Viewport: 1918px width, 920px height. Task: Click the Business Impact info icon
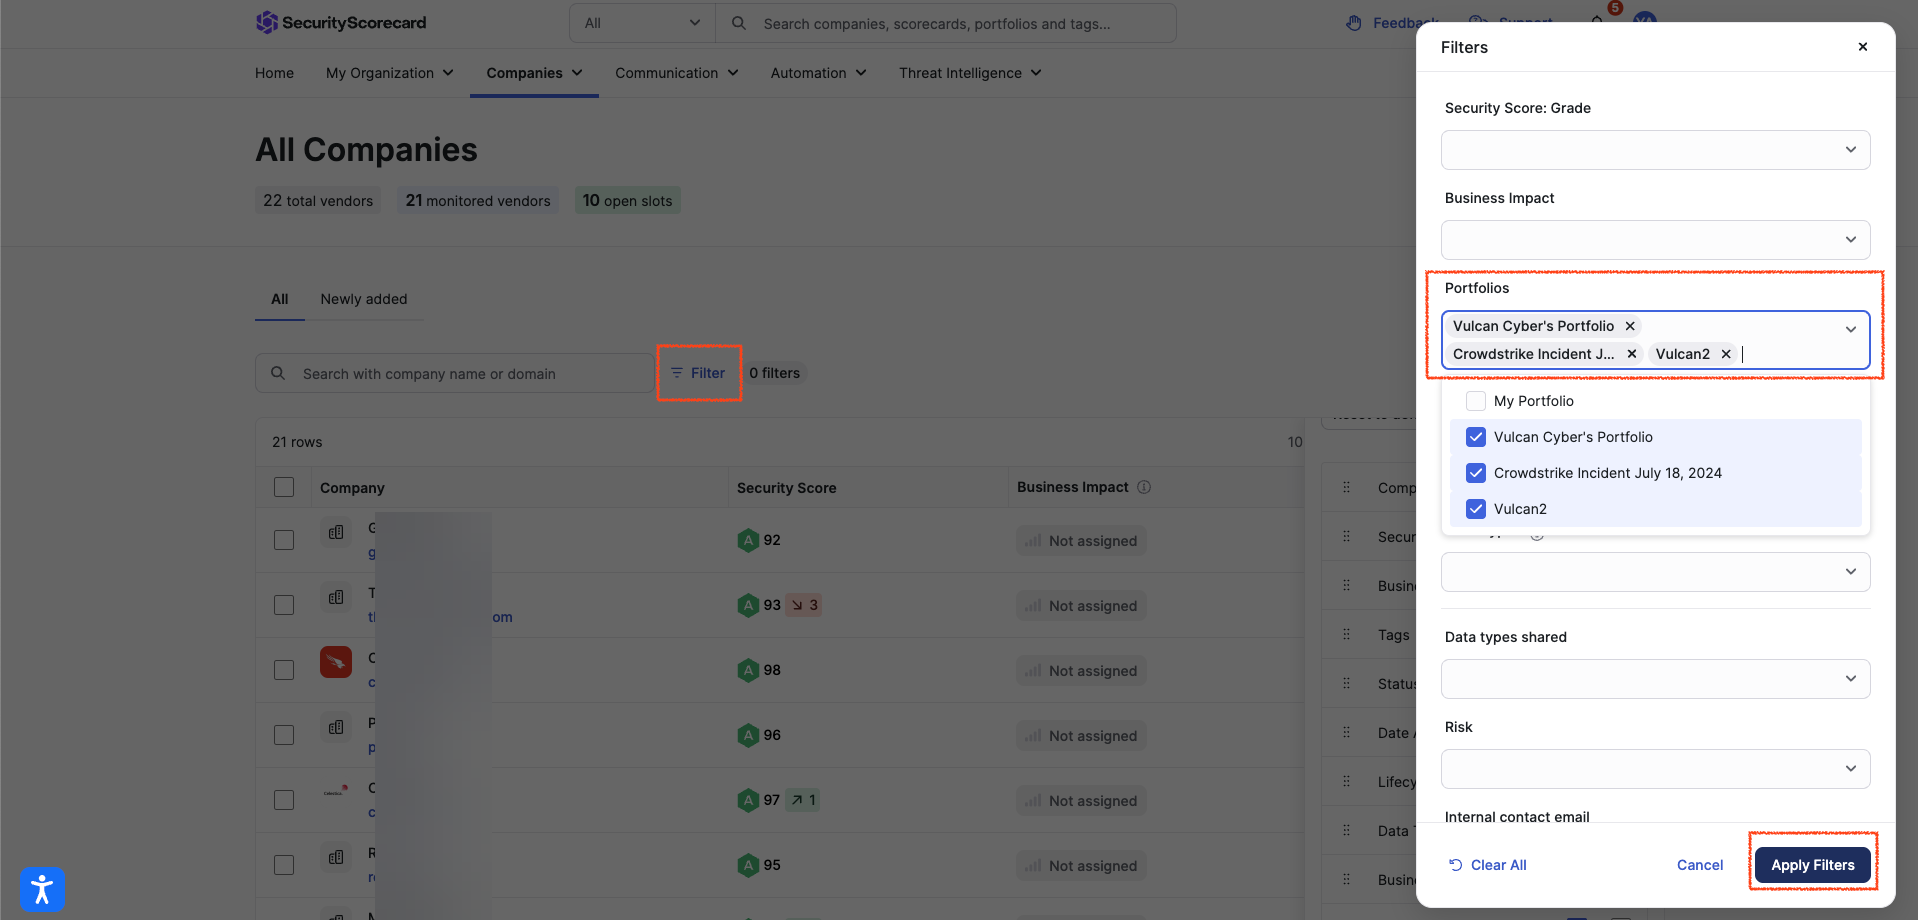1144,487
